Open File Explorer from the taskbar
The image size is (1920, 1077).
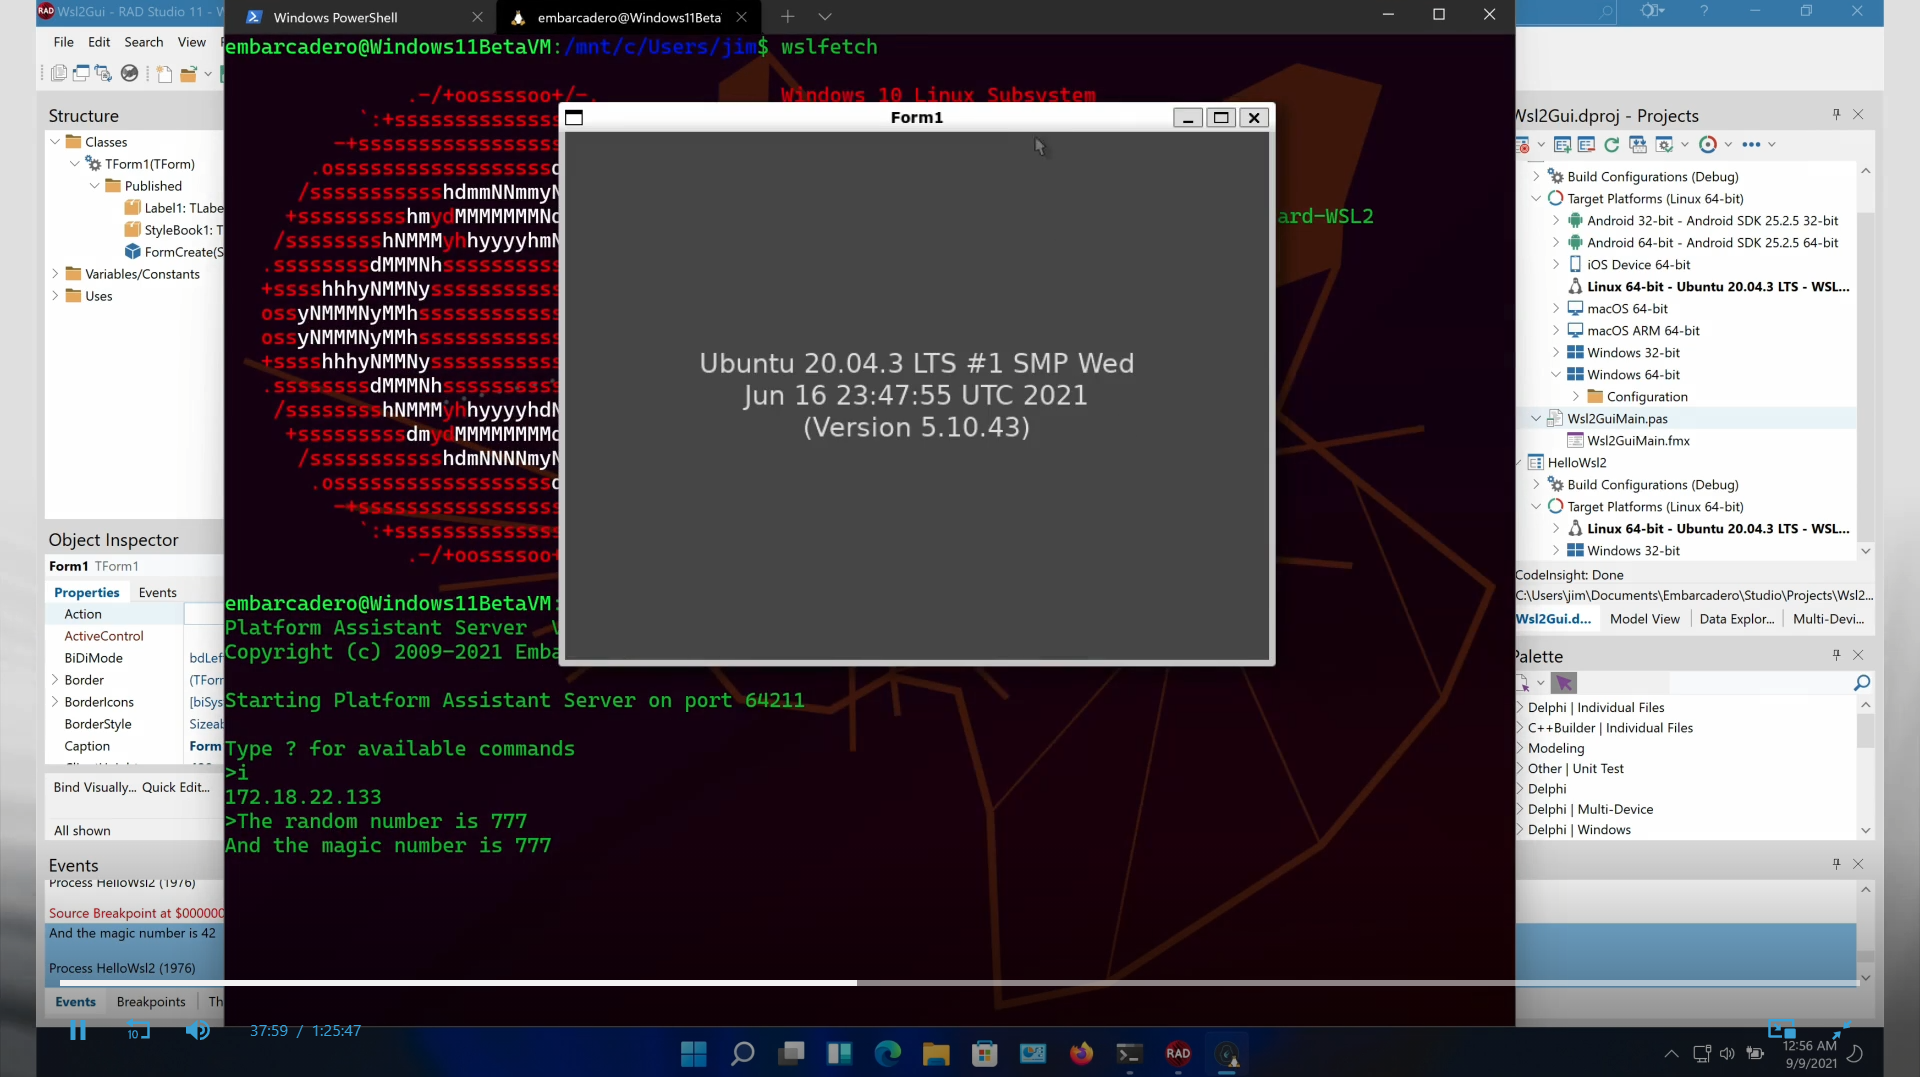pos(936,1053)
